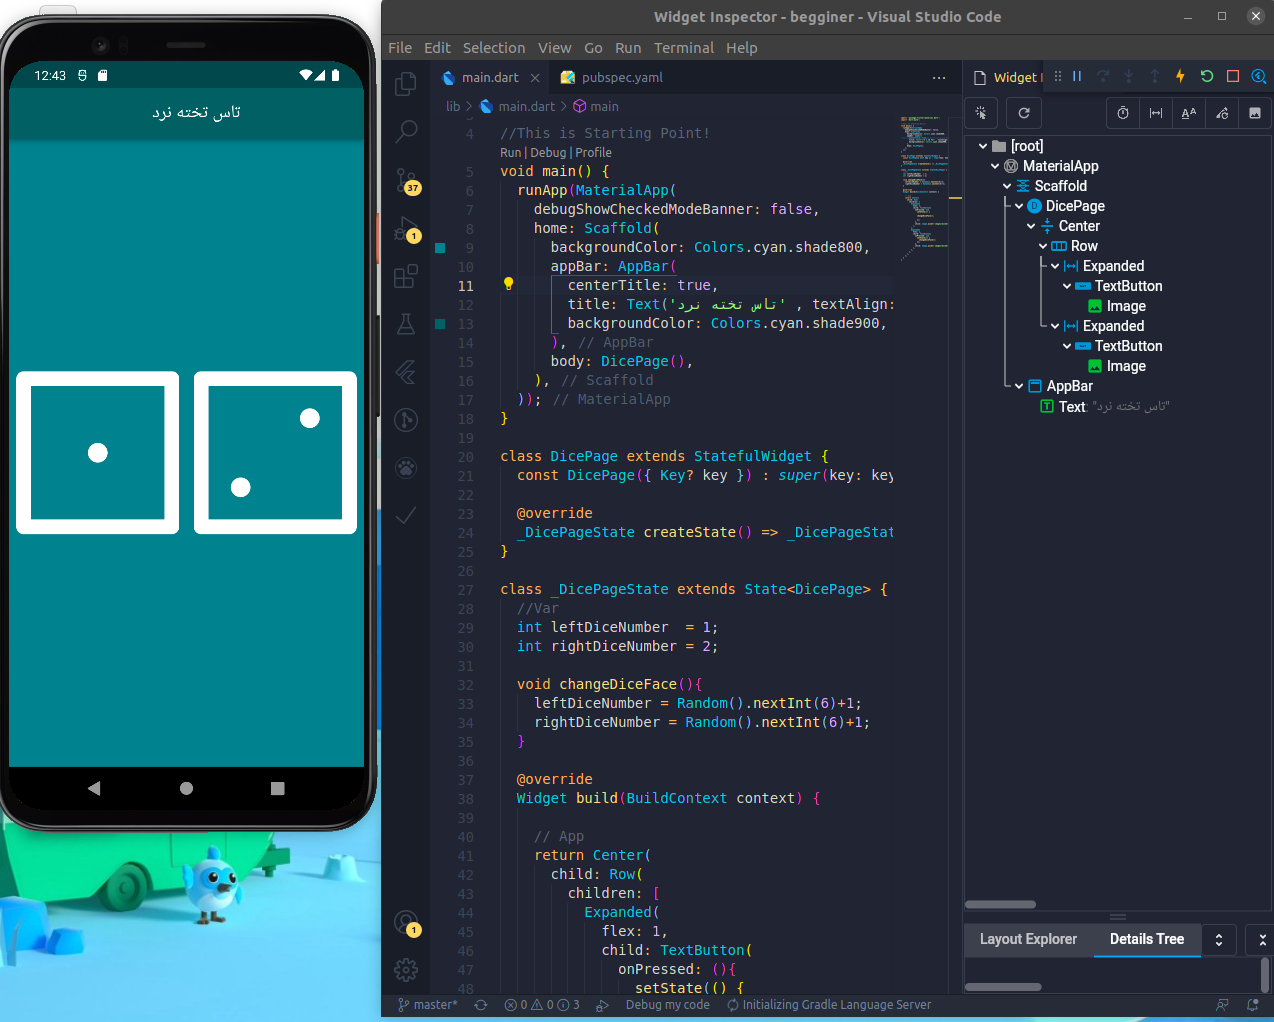Open the Accounts menu icon
Screen dimensions: 1274x1022
[406, 922]
